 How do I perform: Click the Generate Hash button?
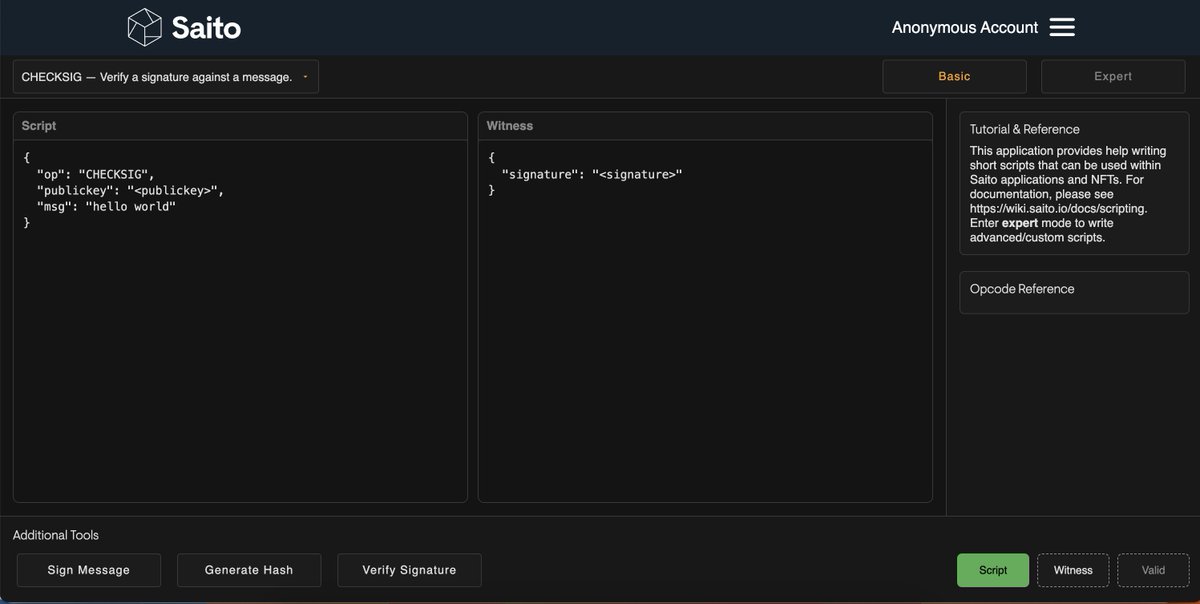coord(249,570)
